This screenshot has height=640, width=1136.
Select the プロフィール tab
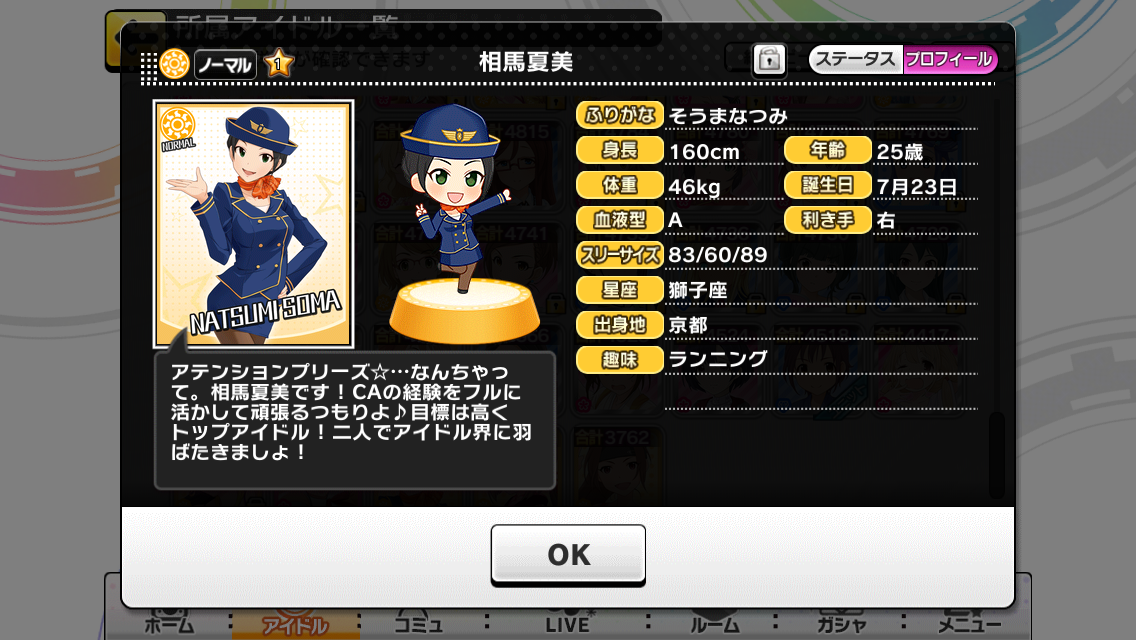(949, 59)
